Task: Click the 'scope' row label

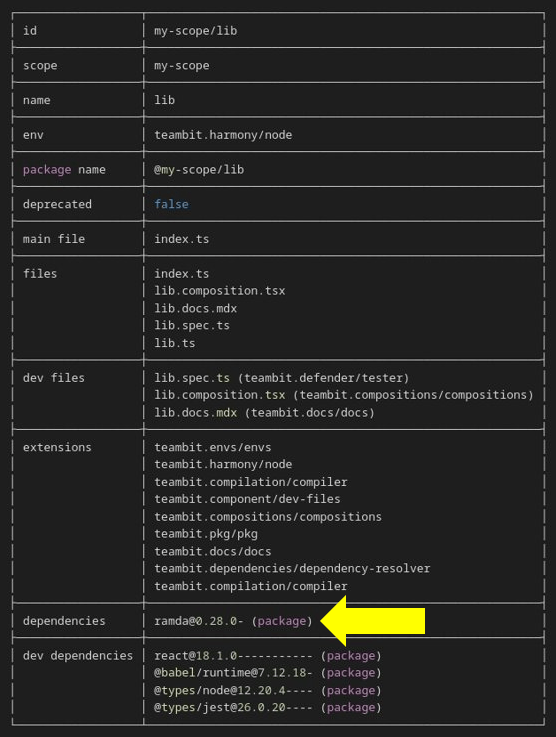Action: click(40, 66)
